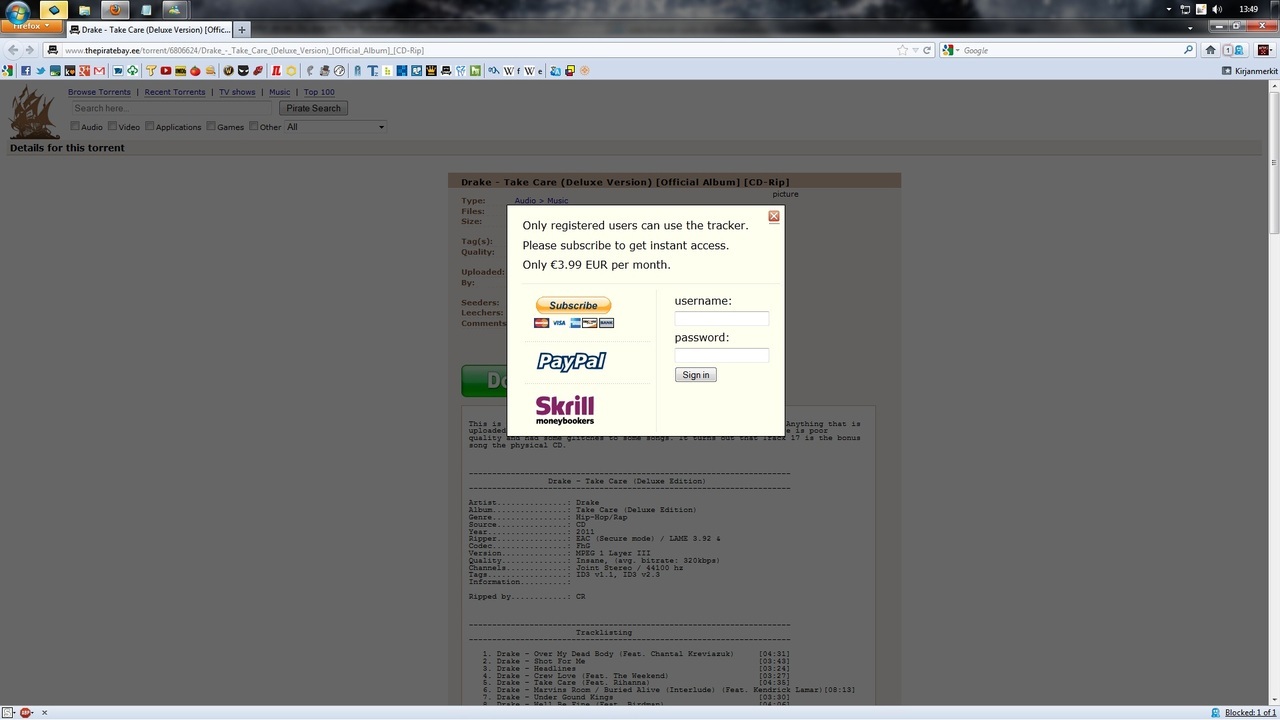
Task: Tick the Applications checkbox
Action: [x=149, y=126]
